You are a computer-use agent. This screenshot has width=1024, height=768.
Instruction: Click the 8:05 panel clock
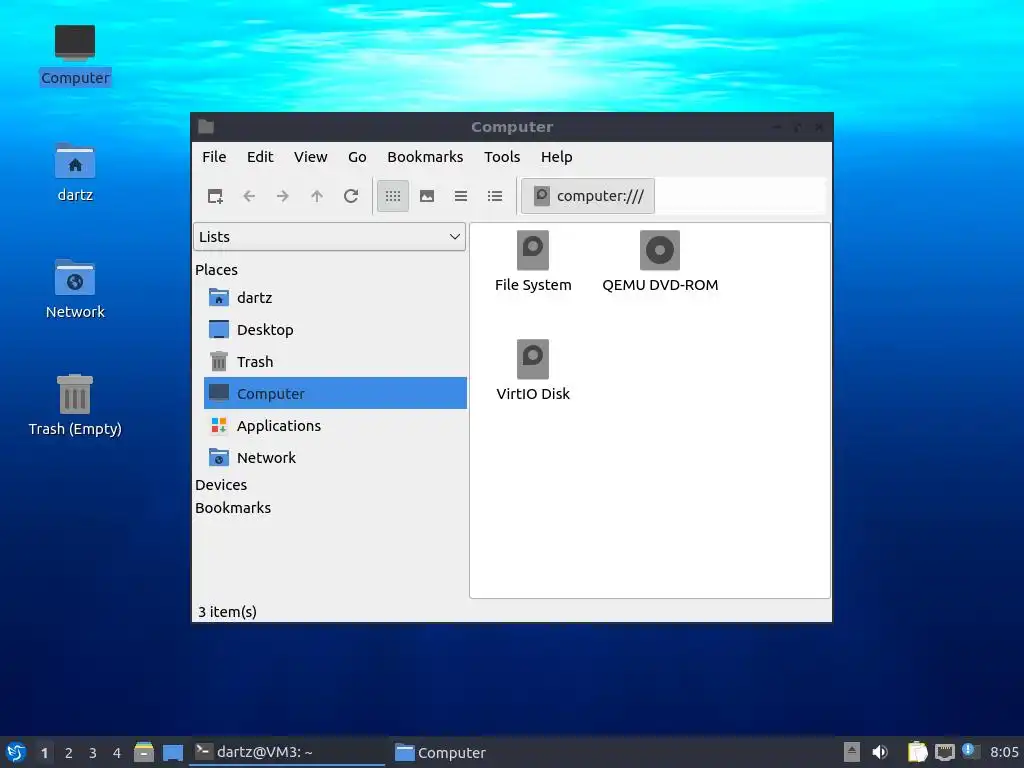[1004, 752]
